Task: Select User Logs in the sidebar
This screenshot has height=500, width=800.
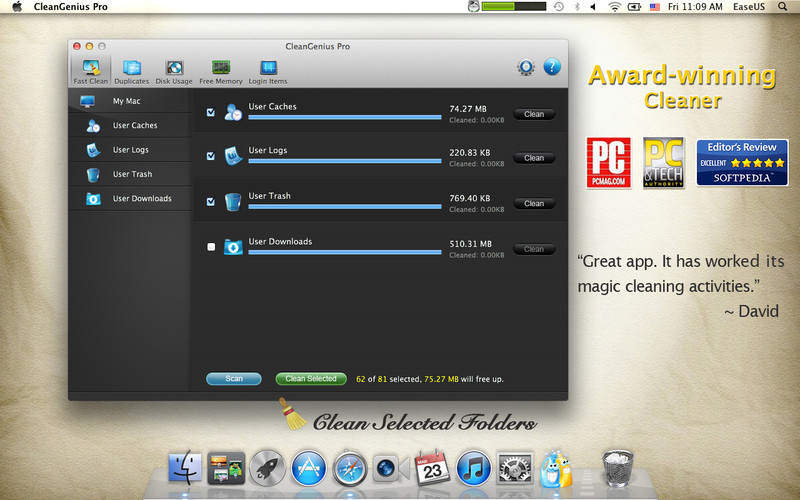Action: coord(130,150)
